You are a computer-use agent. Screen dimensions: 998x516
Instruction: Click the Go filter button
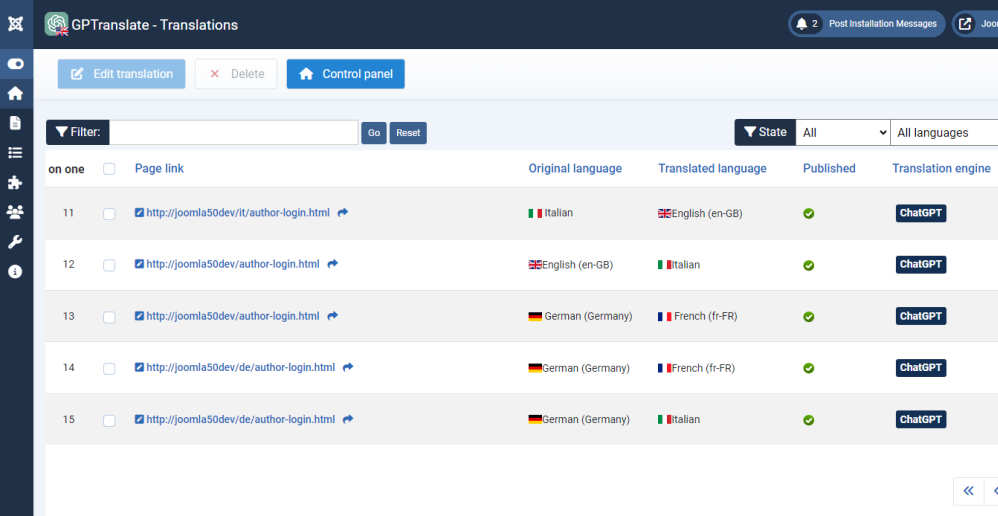(374, 133)
